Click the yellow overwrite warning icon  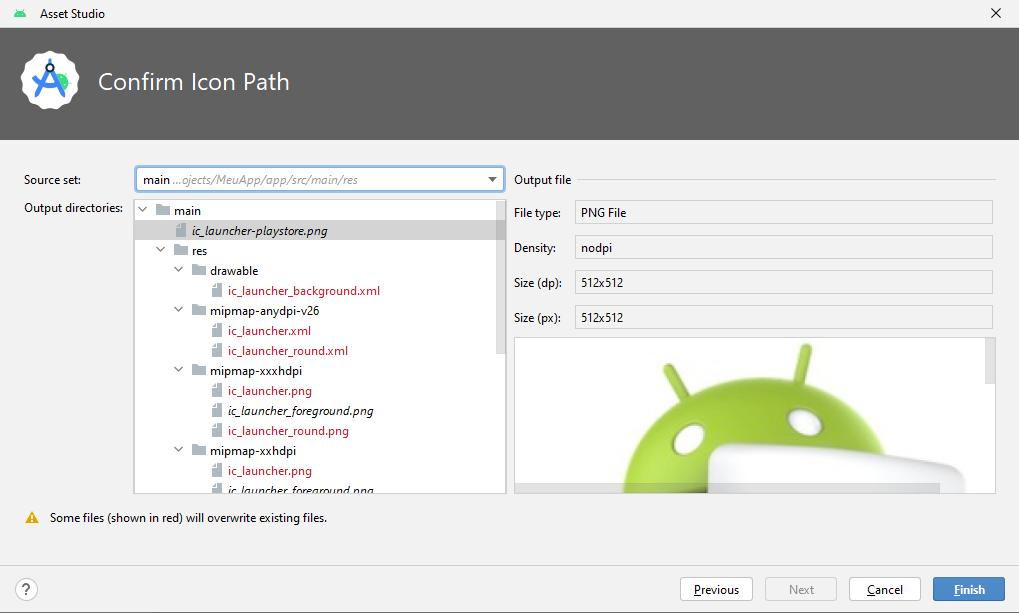coord(32,518)
